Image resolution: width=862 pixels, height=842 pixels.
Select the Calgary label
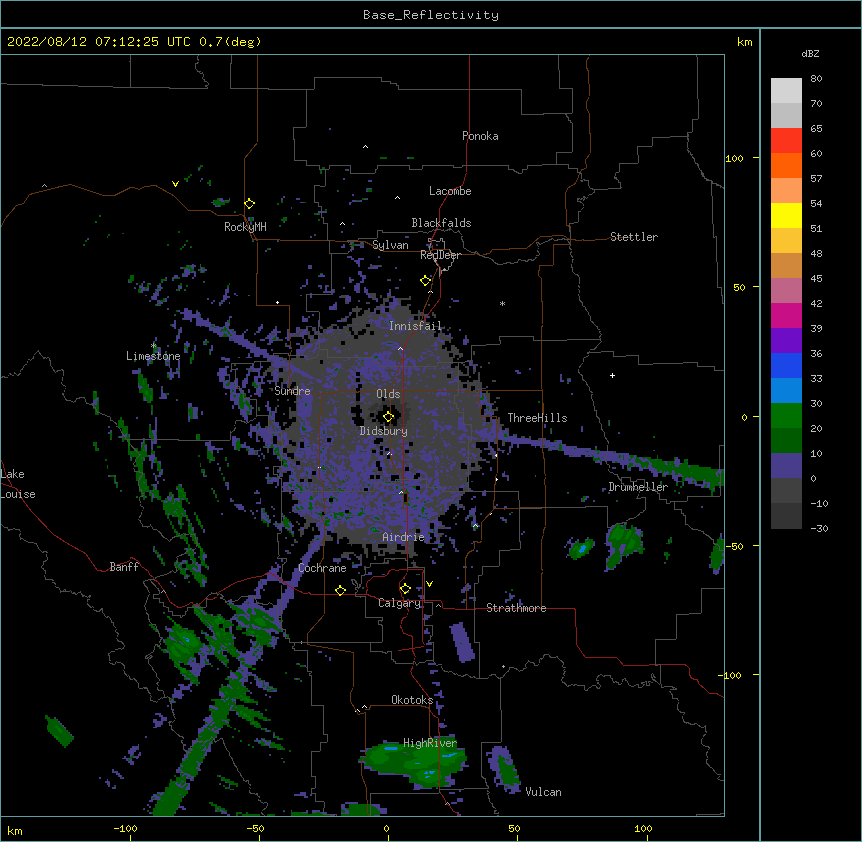click(399, 603)
